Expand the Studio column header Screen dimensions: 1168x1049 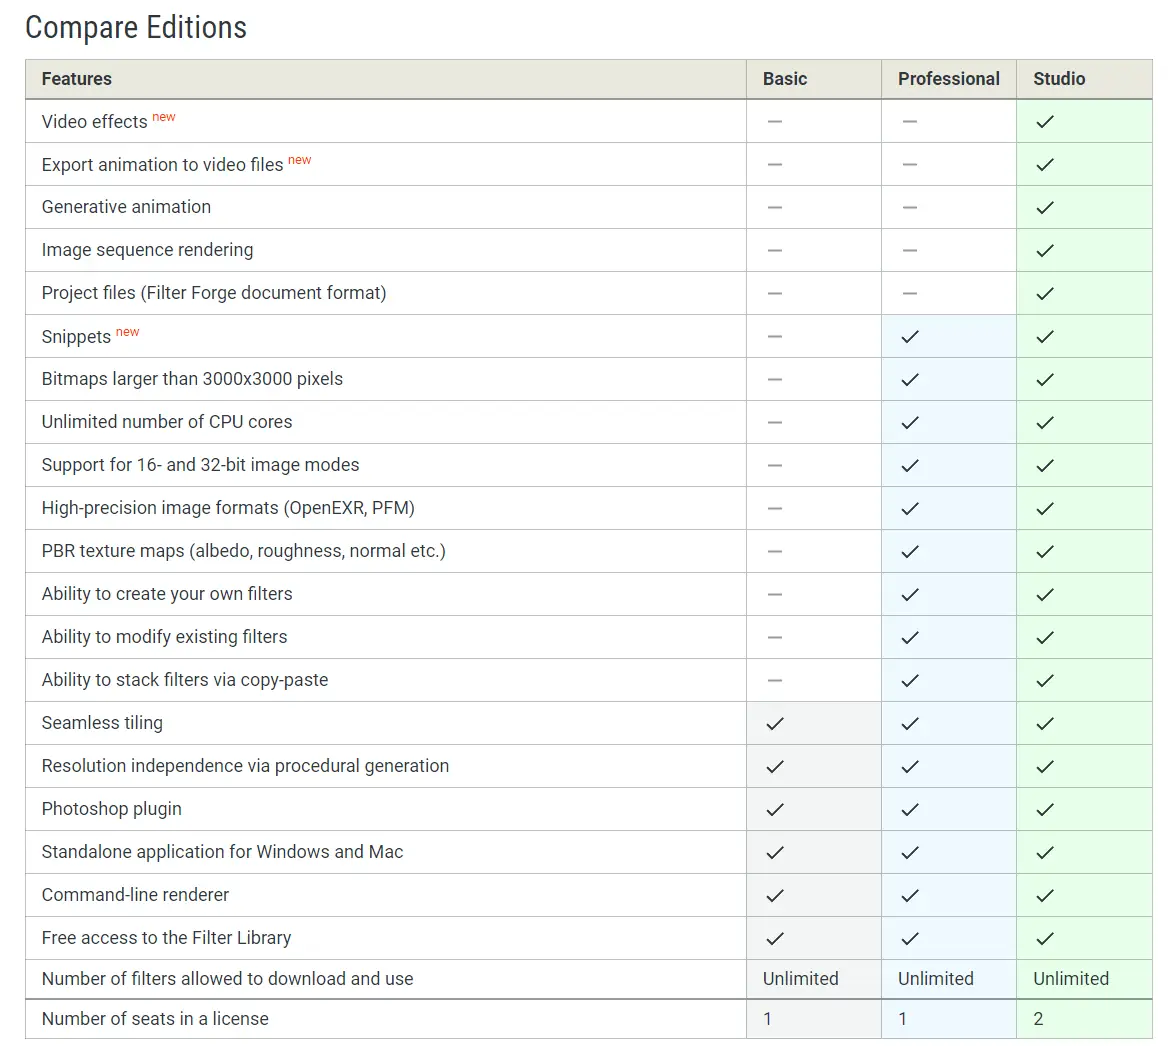pyautogui.click(x=1058, y=78)
